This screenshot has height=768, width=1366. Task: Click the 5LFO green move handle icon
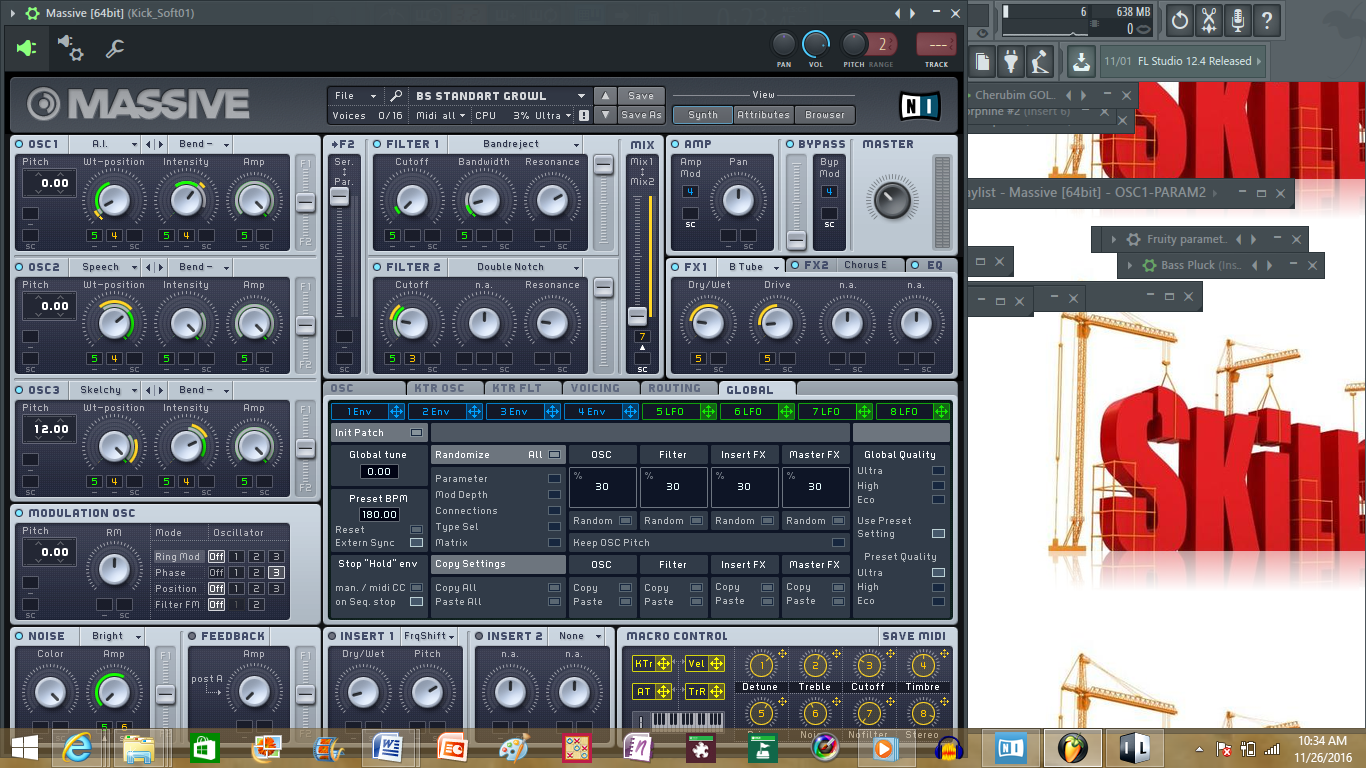tap(708, 411)
